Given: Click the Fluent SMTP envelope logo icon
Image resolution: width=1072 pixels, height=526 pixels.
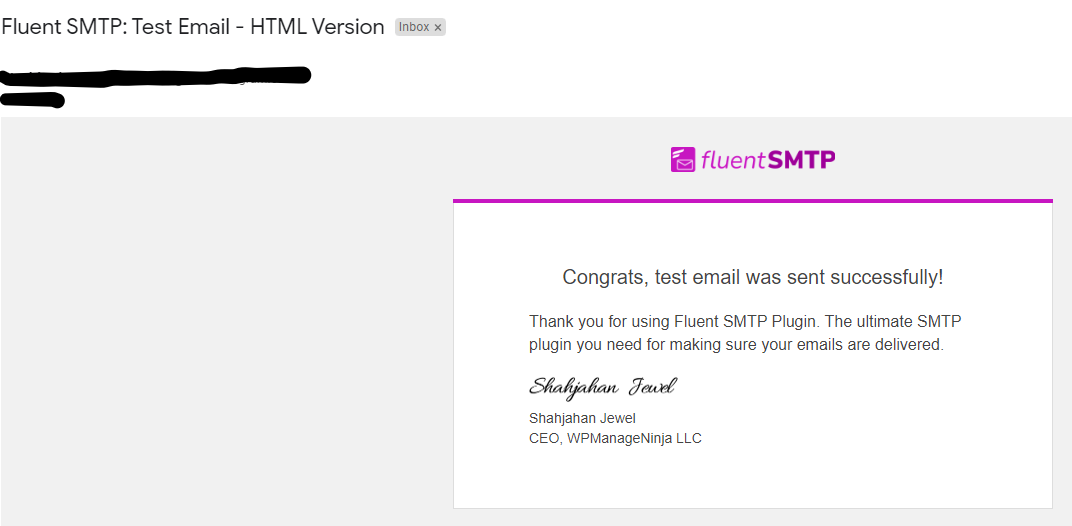Looking at the screenshot, I should tap(682, 160).
